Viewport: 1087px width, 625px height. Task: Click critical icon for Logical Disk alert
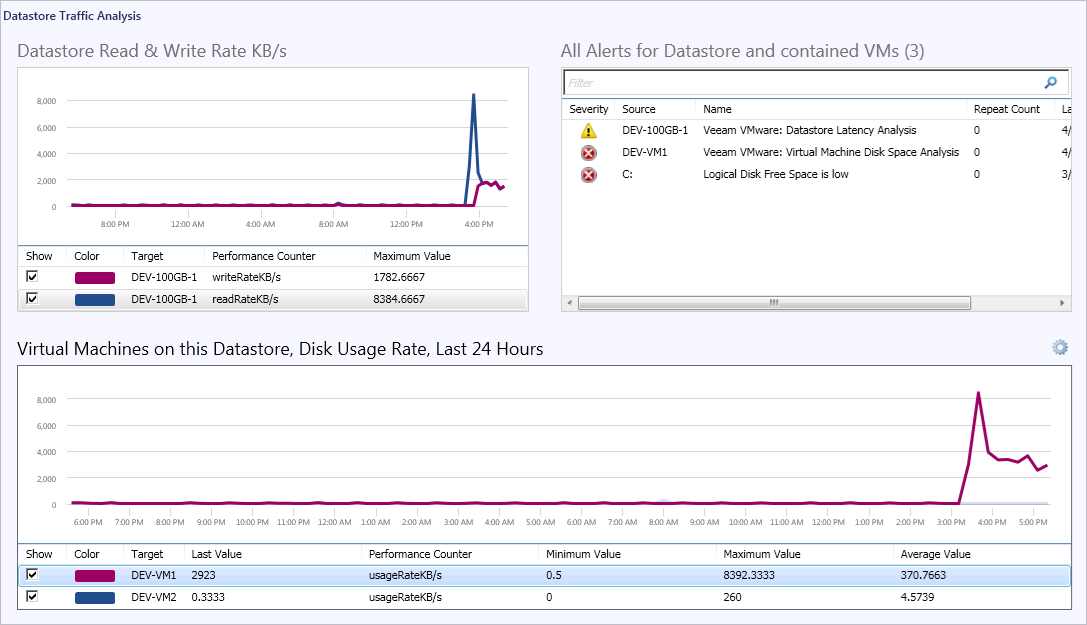tap(588, 175)
